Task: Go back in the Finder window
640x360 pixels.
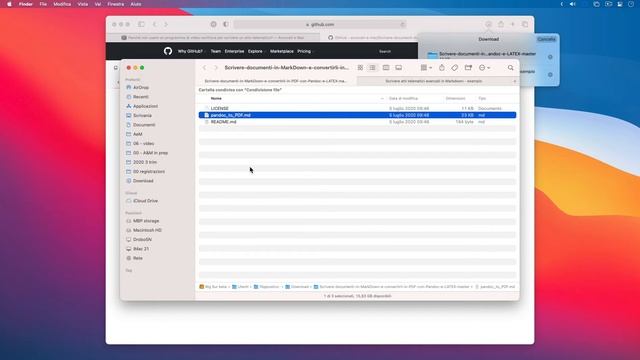Action: point(204,68)
